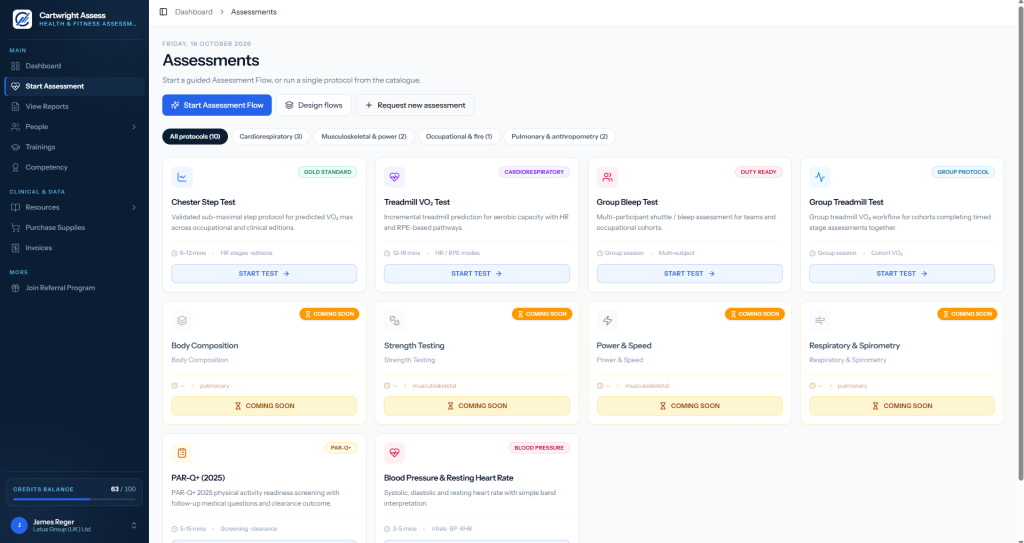Click the Start Assessment Flow button
1024x543 pixels.
[217, 105]
